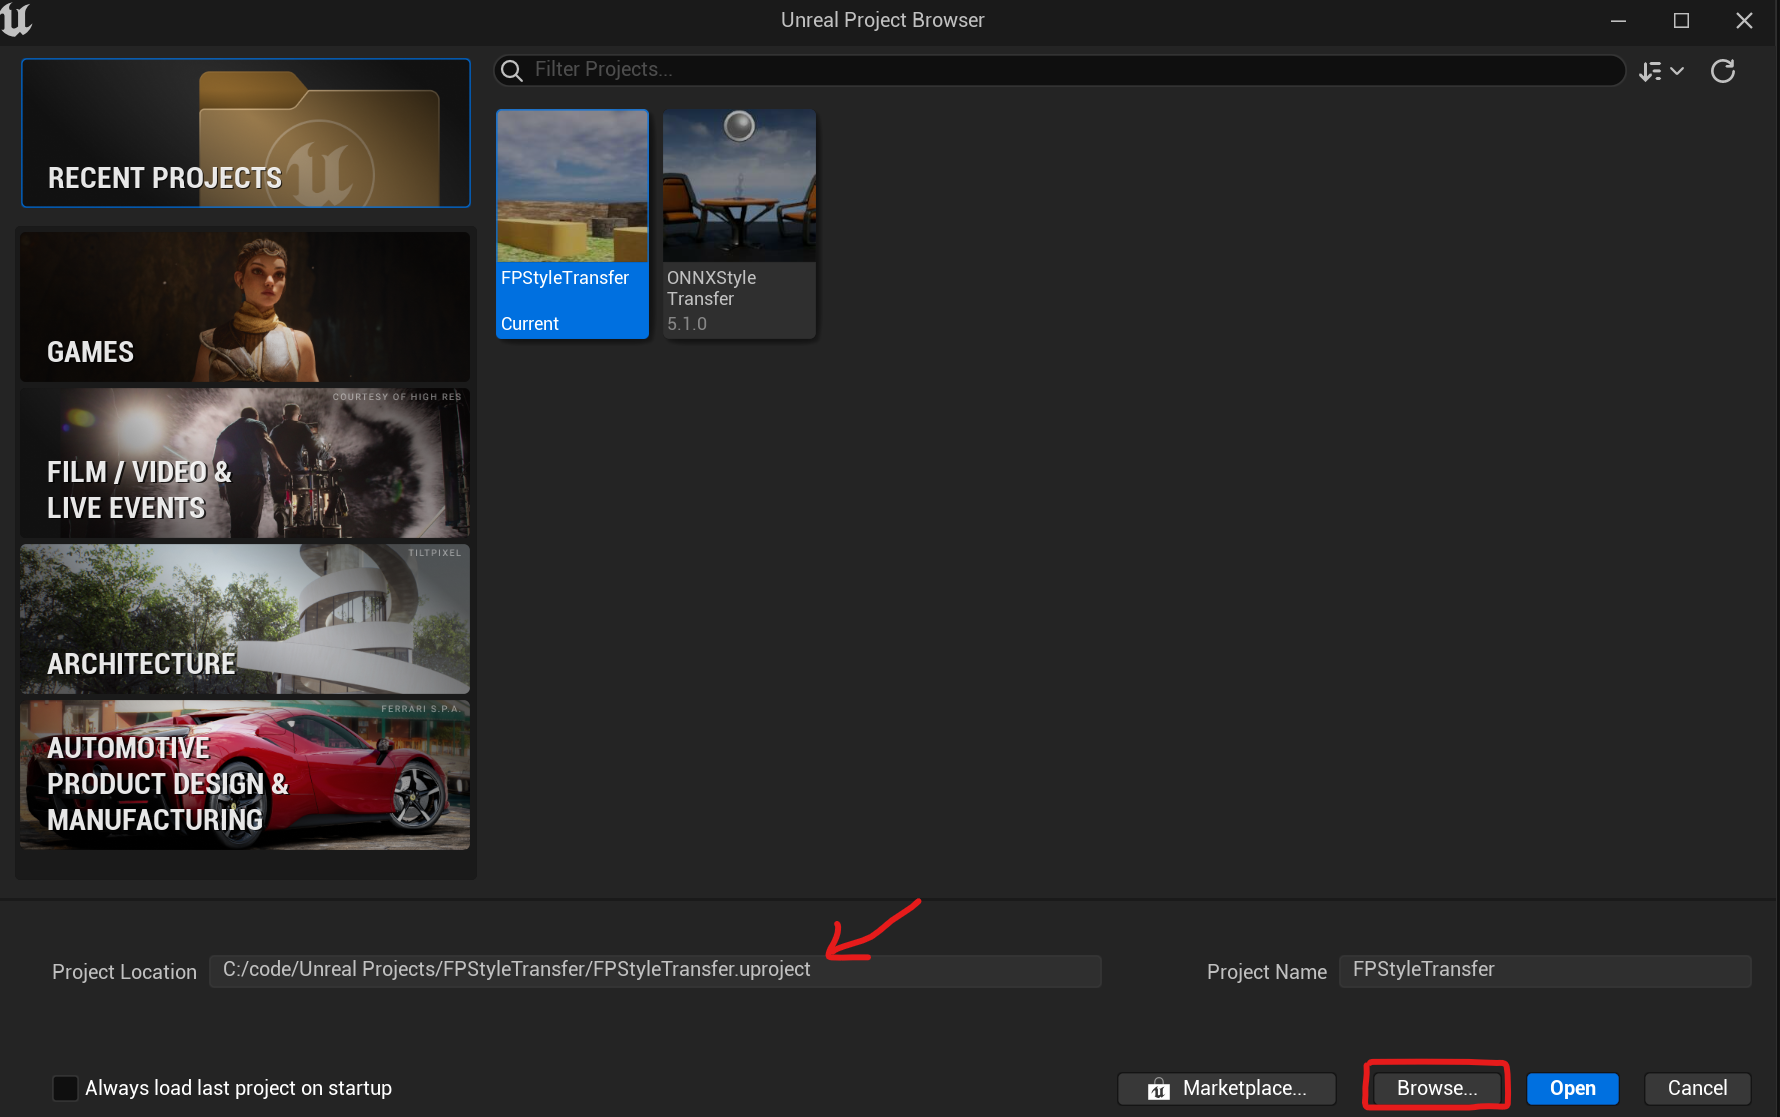Maximize the Unreal Project Browser window
The width and height of the screenshot is (1780, 1117).
click(x=1682, y=20)
